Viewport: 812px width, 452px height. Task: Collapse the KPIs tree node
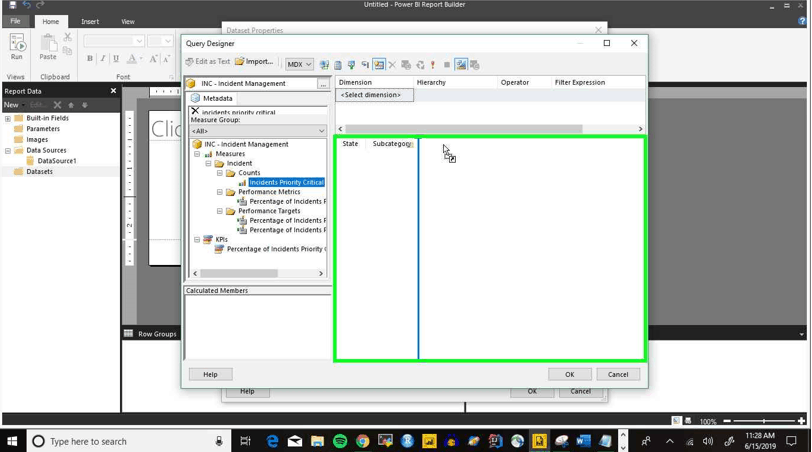click(x=197, y=240)
